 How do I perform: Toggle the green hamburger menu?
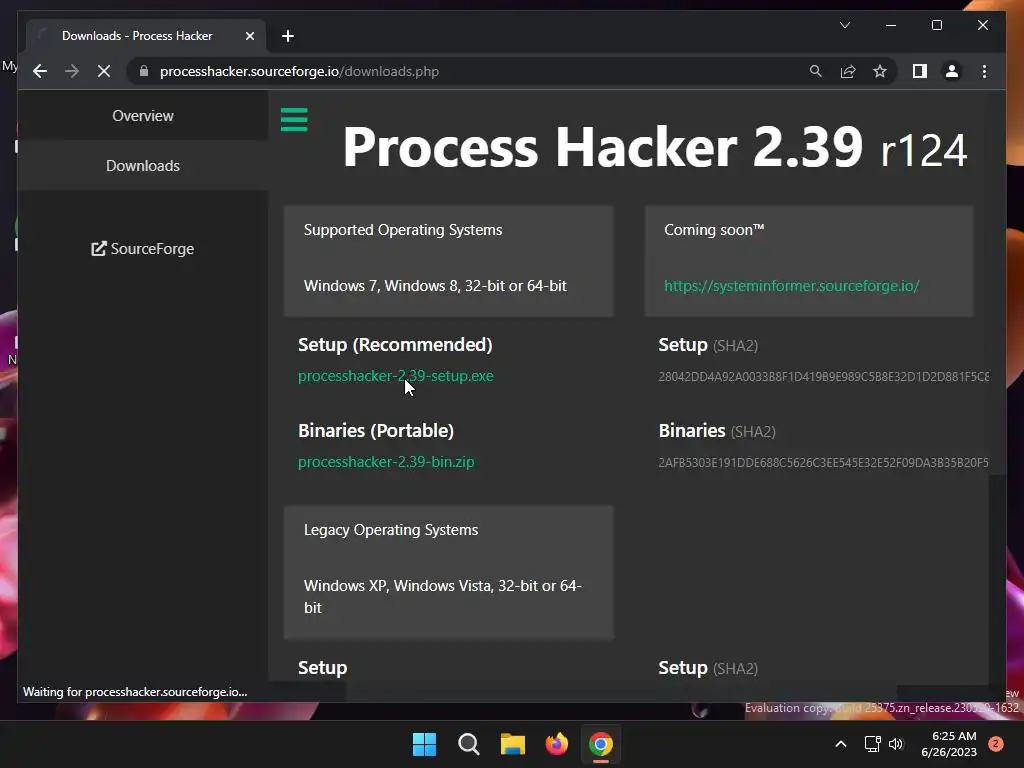coord(294,120)
